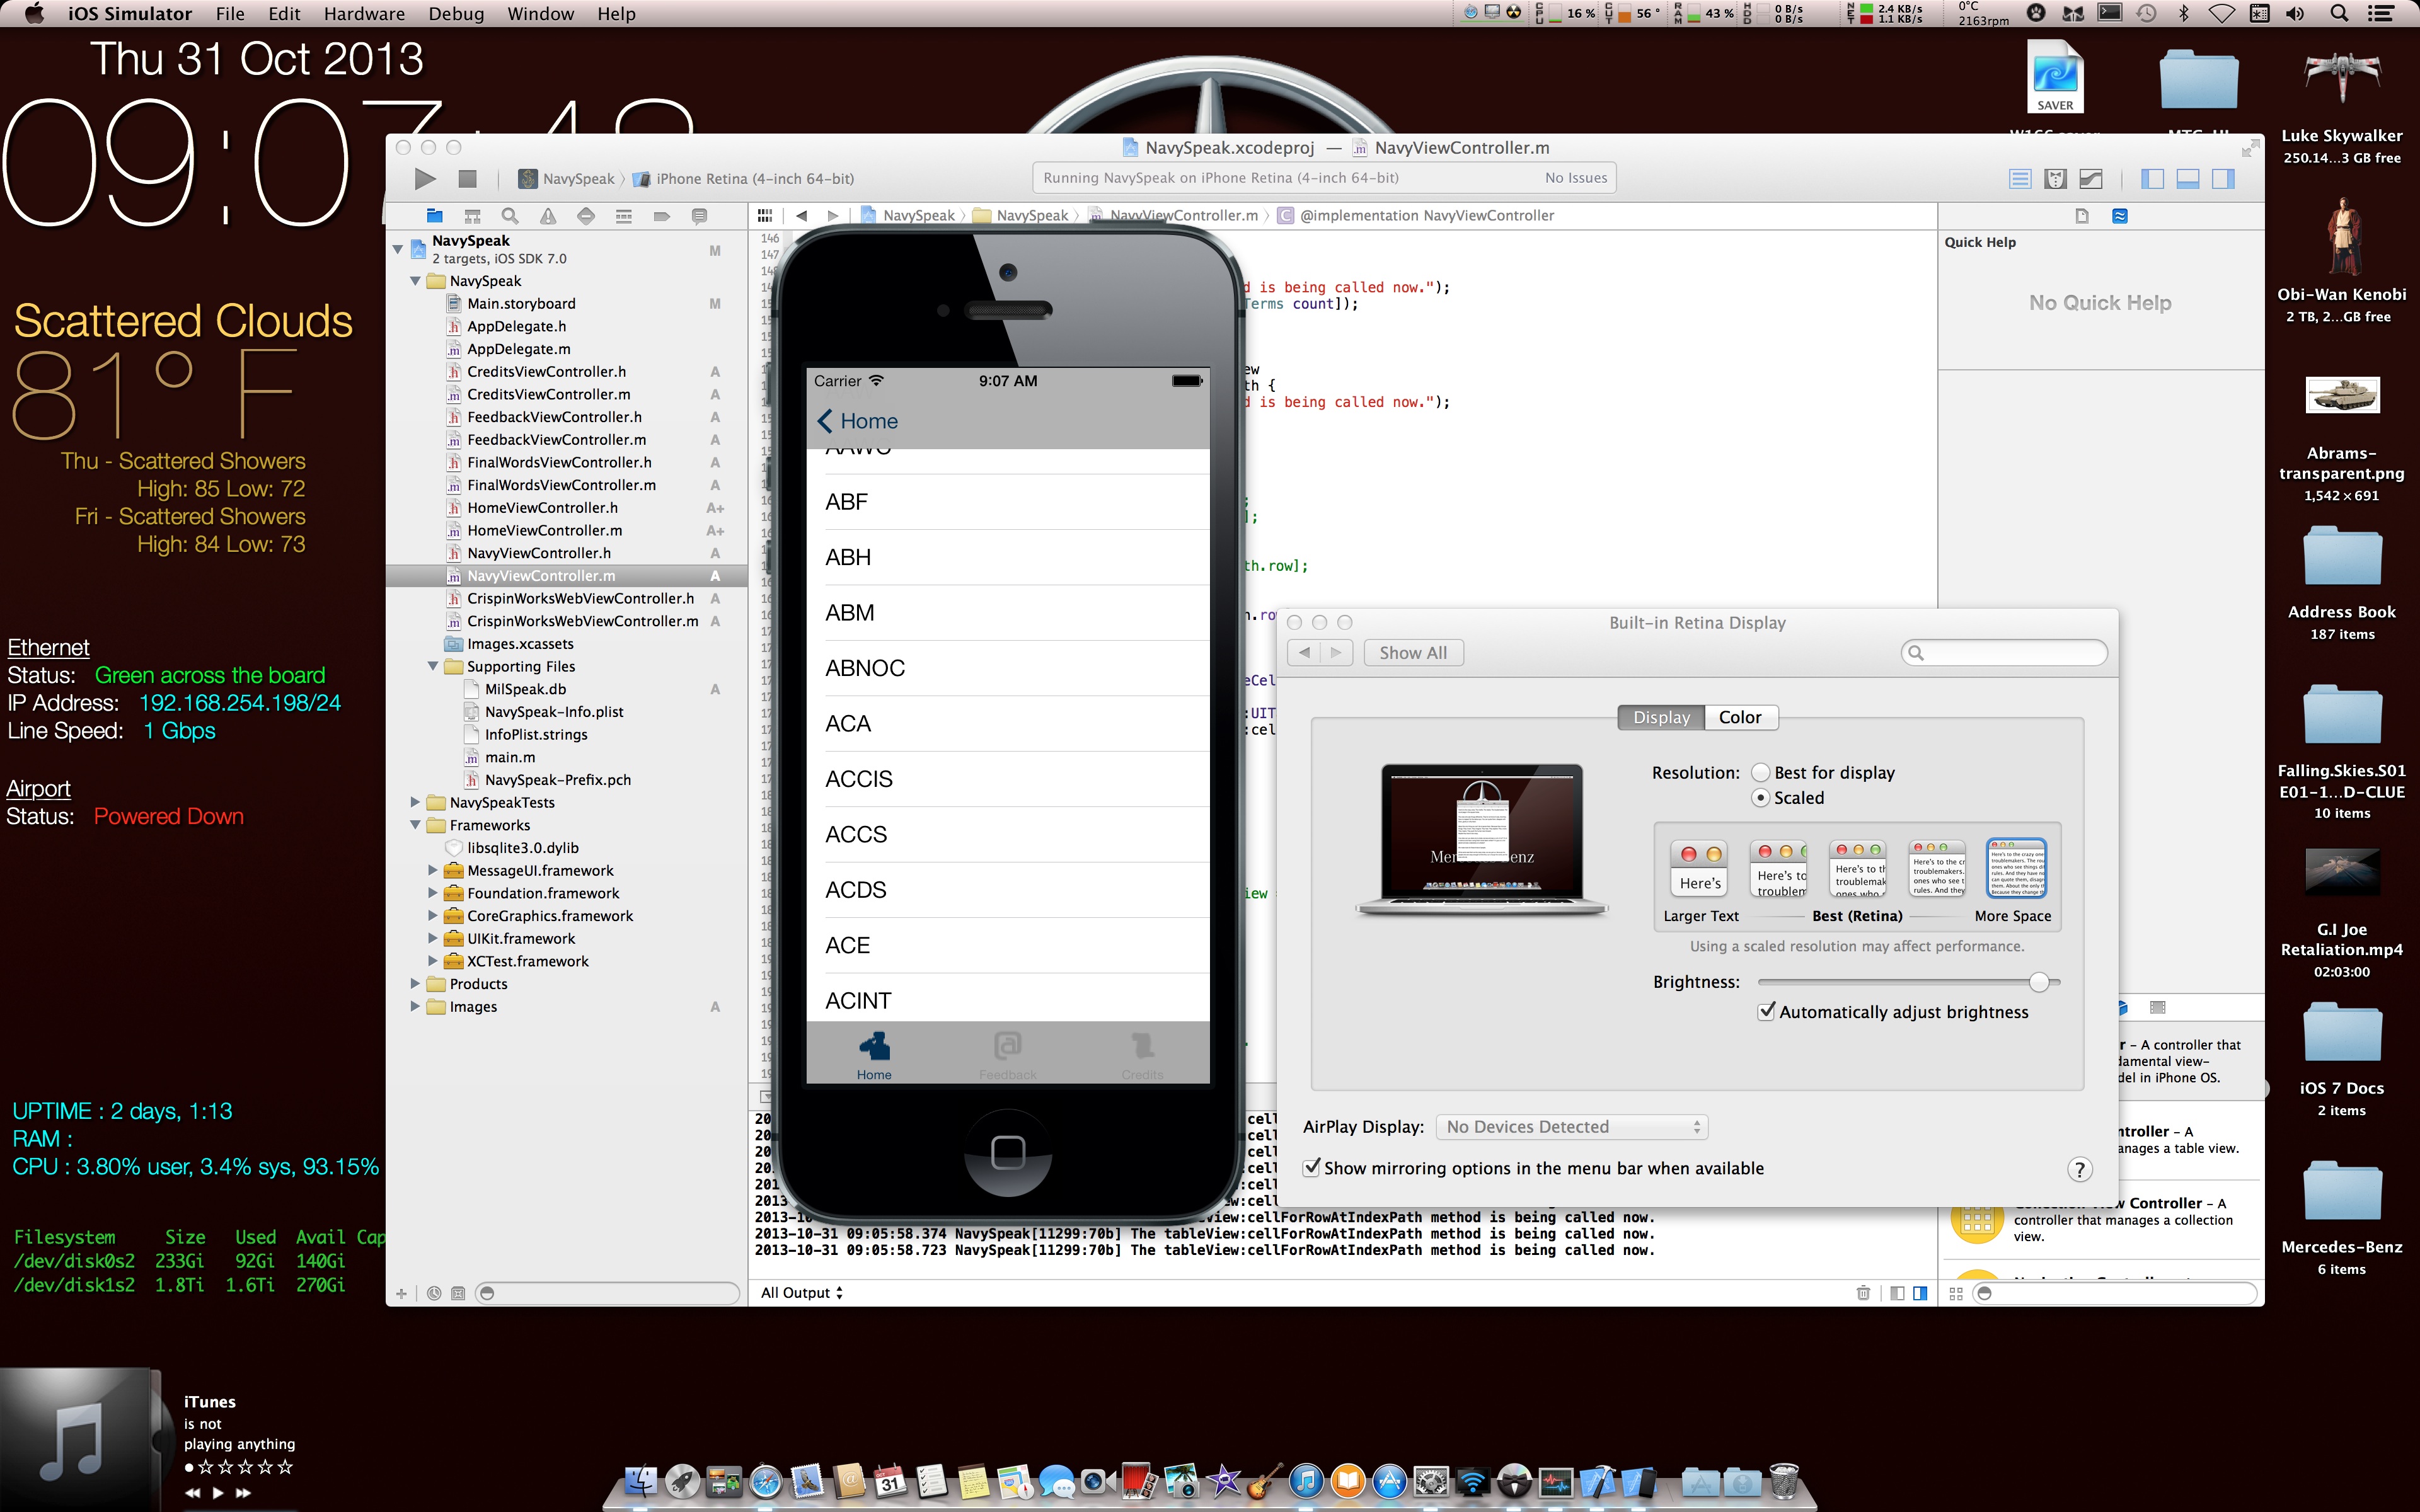Select Main.storyboard in the project navigator

(521, 304)
